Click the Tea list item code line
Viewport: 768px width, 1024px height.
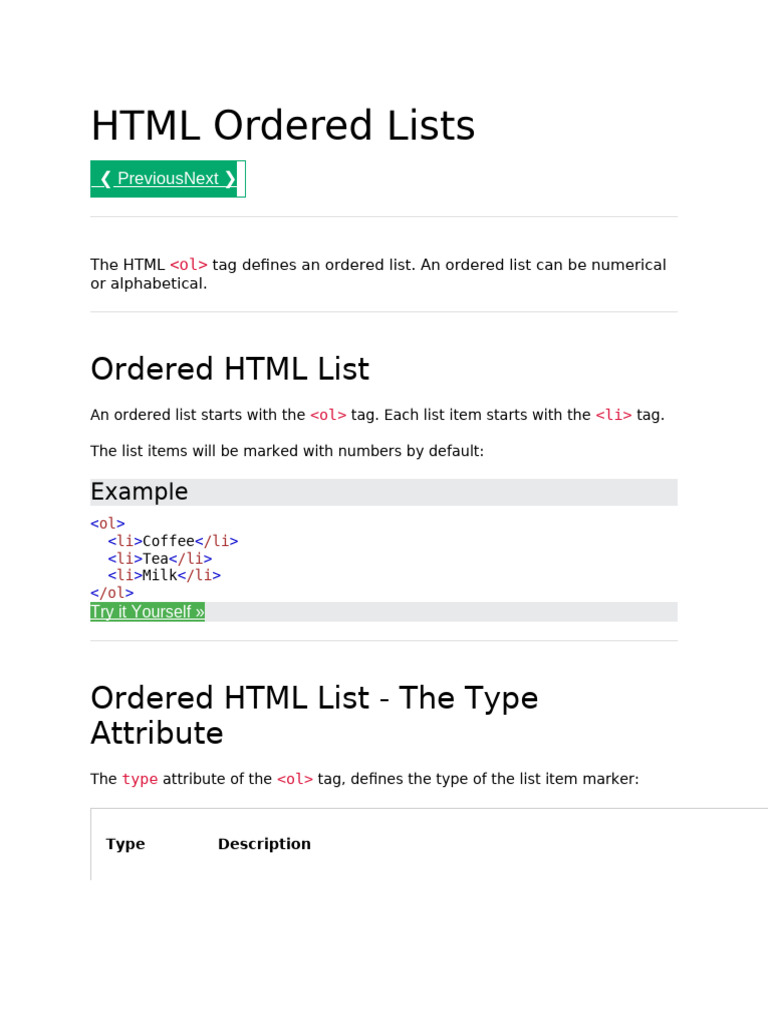[160, 558]
